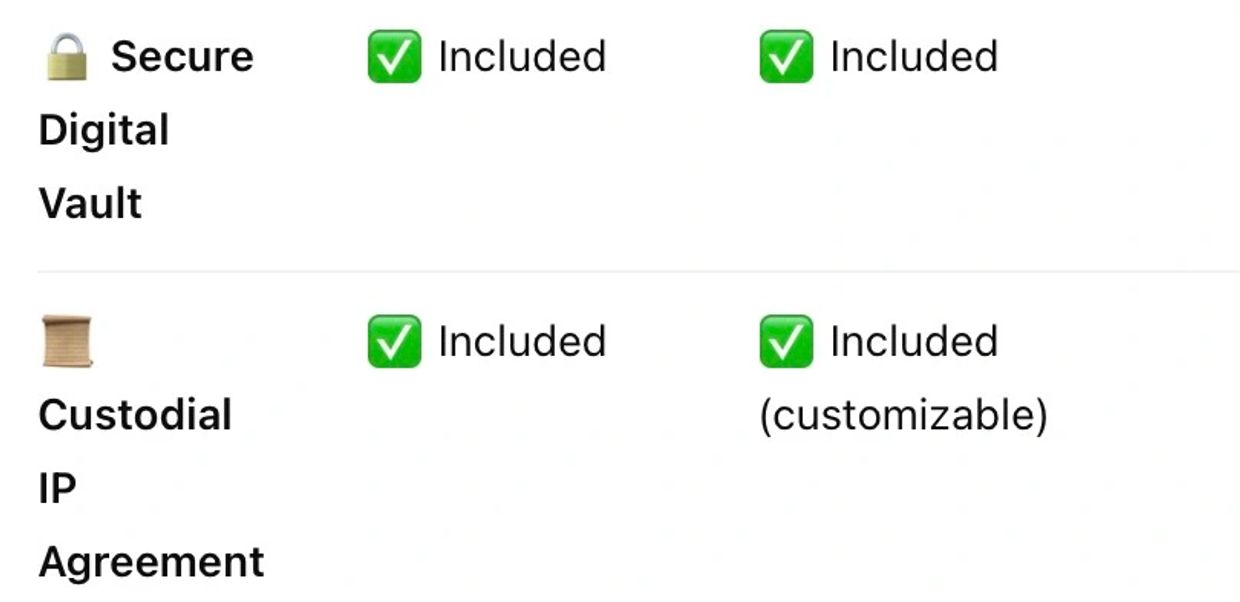
Task: Click the bold word Secure
Action: [182, 57]
